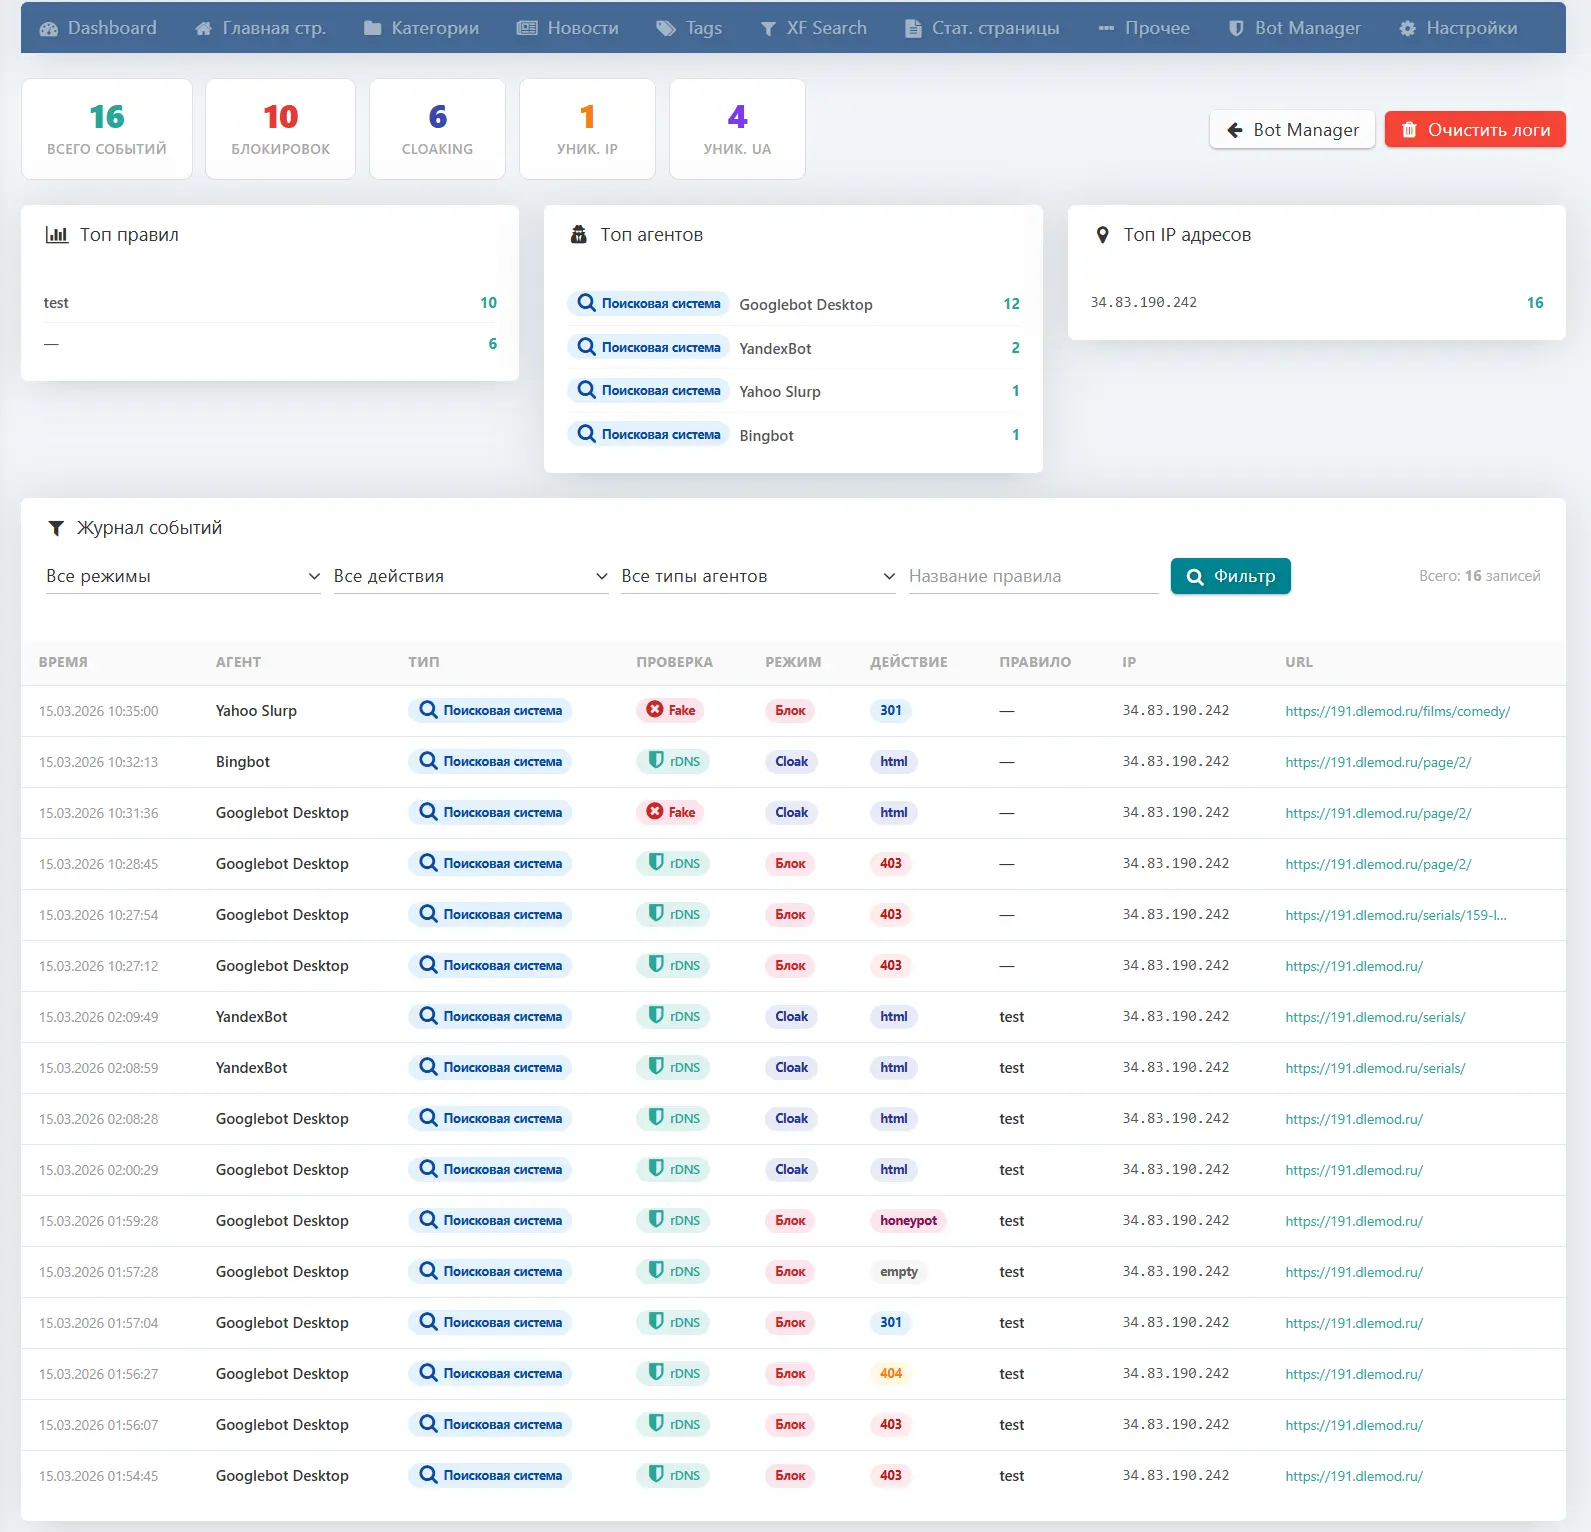
Task: Open the Прочее menu
Action: [x=1144, y=29]
